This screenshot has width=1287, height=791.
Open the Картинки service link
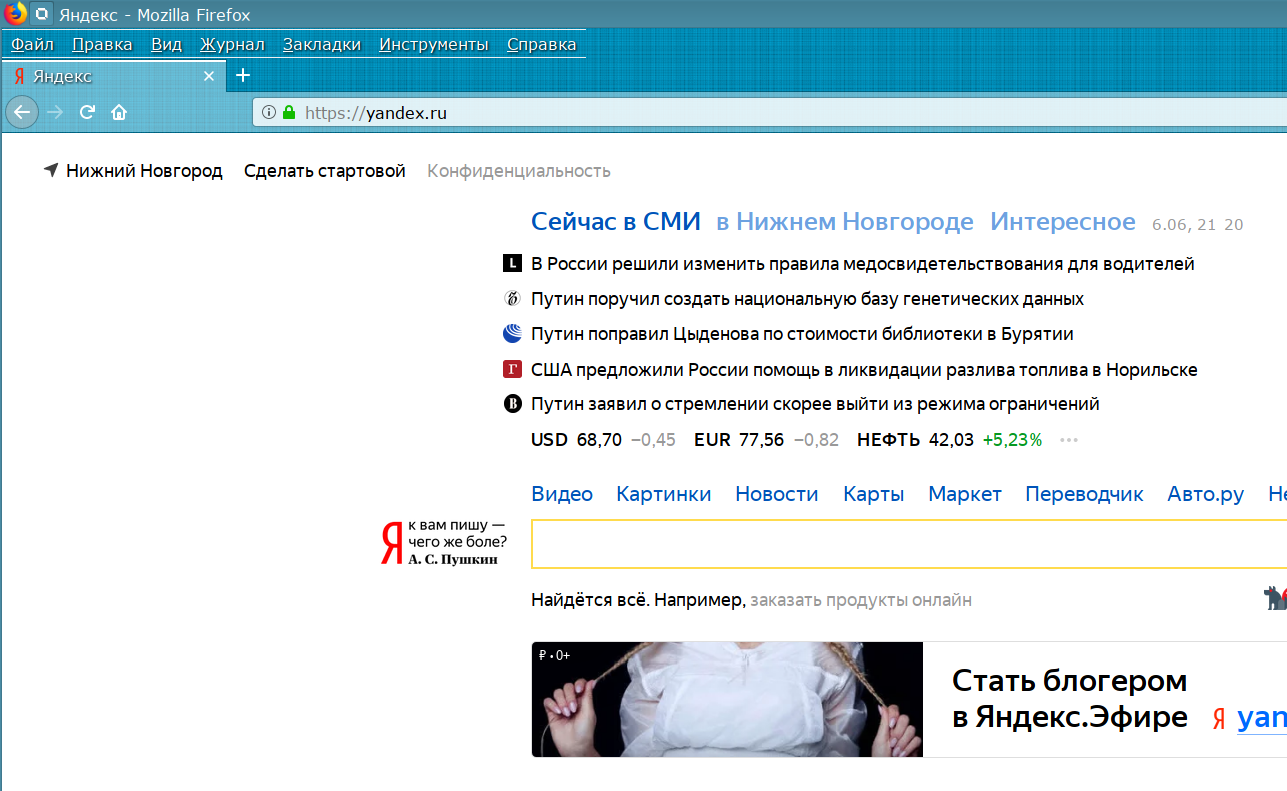(664, 494)
